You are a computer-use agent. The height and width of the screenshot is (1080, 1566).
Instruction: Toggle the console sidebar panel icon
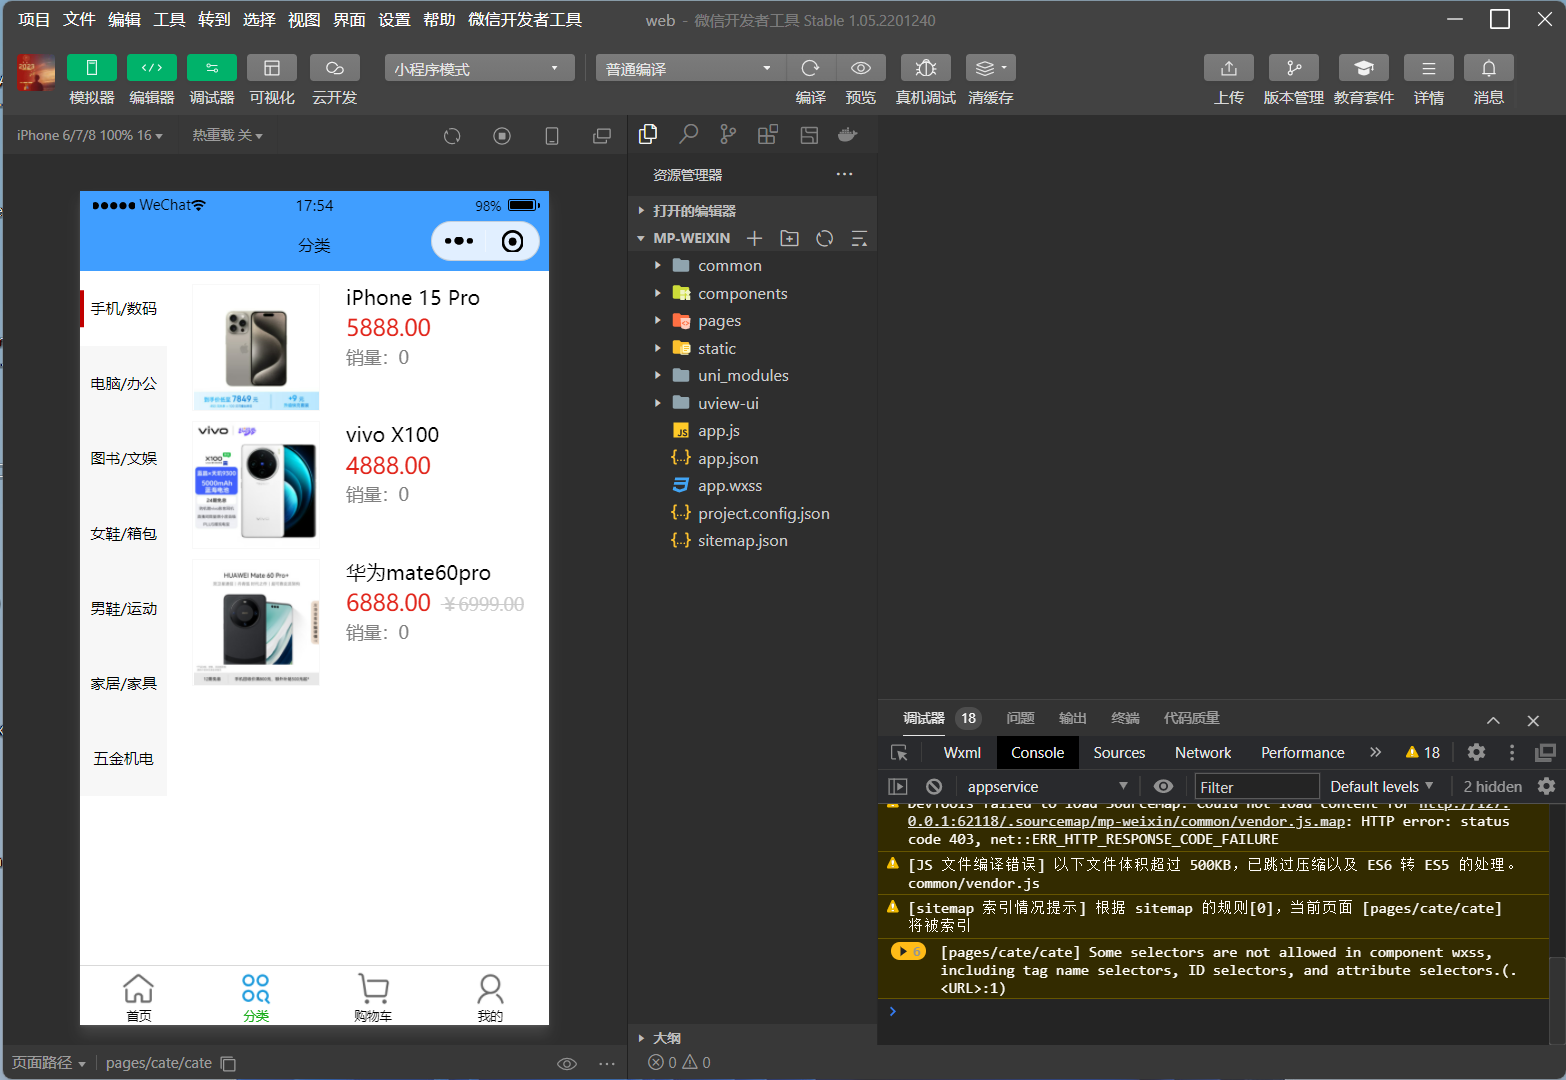click(x=898, y=787)
